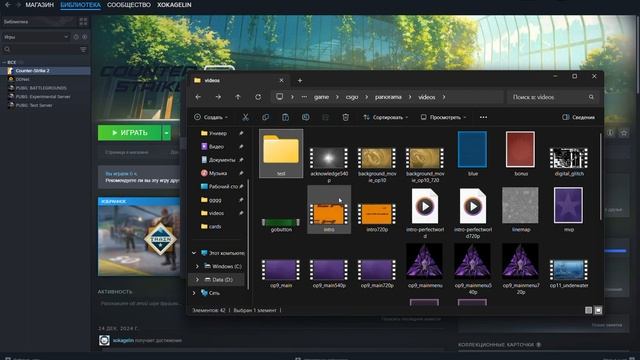Select the op9_main video file
640x360 pixels.
(281, 273)
